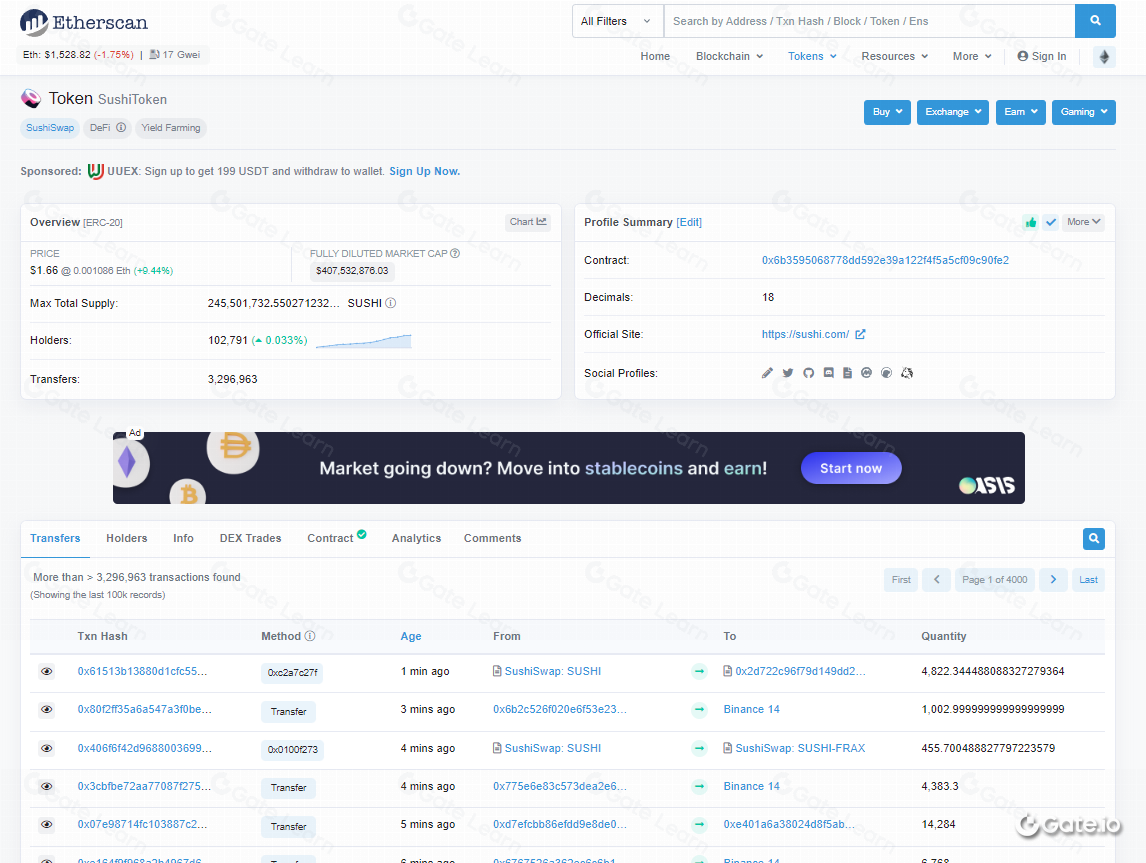The image size is (1146, 863).
Task: Open the Earn dropdown button
Action: [1020, 112]
